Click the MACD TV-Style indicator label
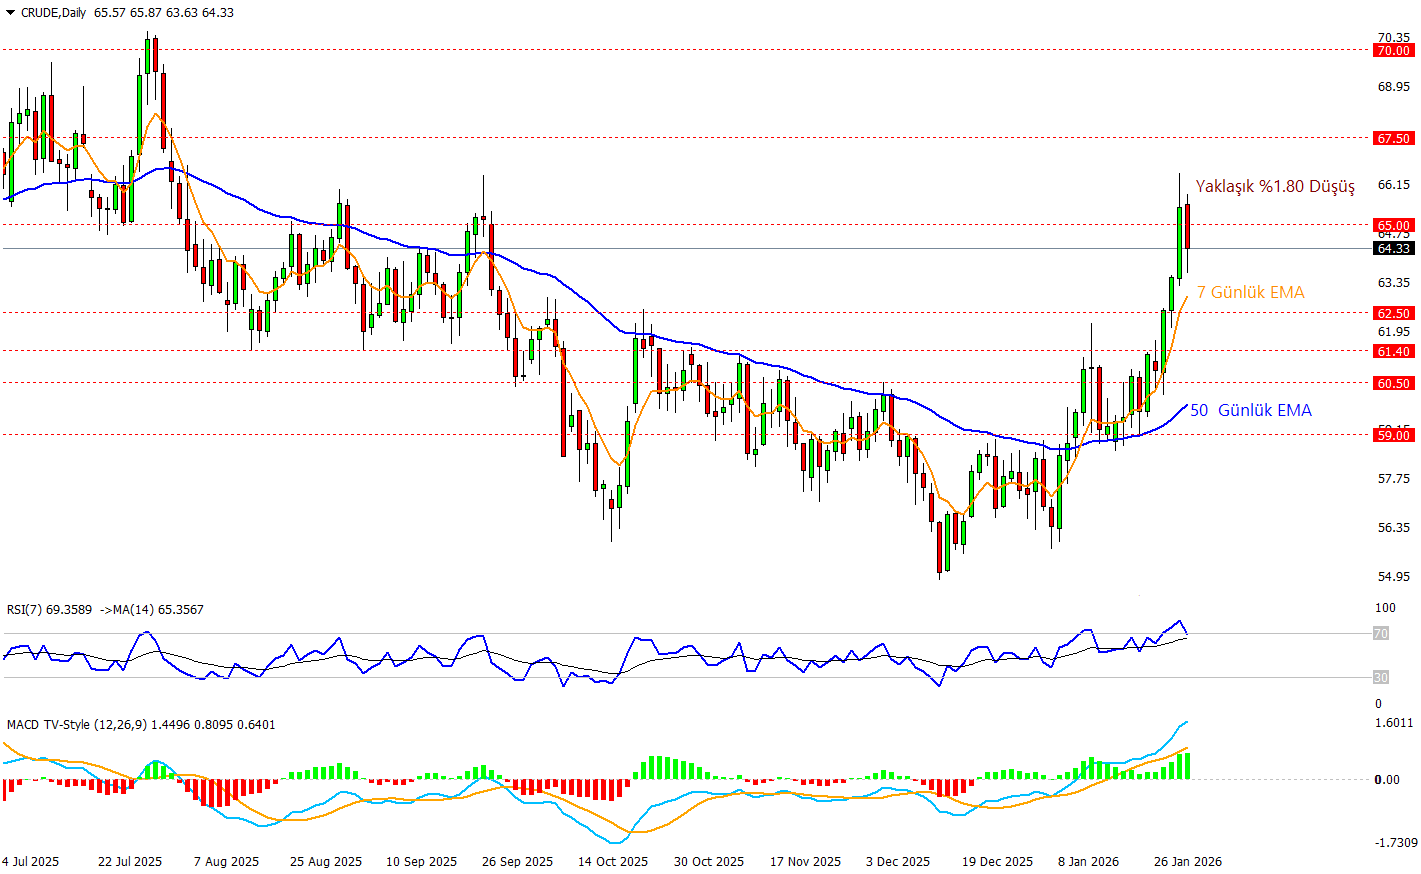The width and height of the screenshot is (1421, 874). (140, 725)
